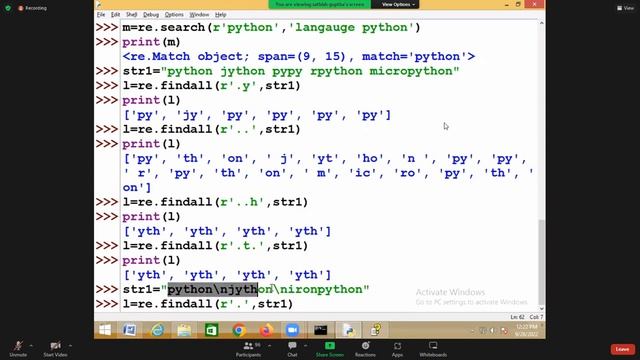The height and width of the screenshot is (360, 640).
Task: Click the output ['py', 'jy', 'py', 'py', 'py', 'py']
Action: (257, 115)
